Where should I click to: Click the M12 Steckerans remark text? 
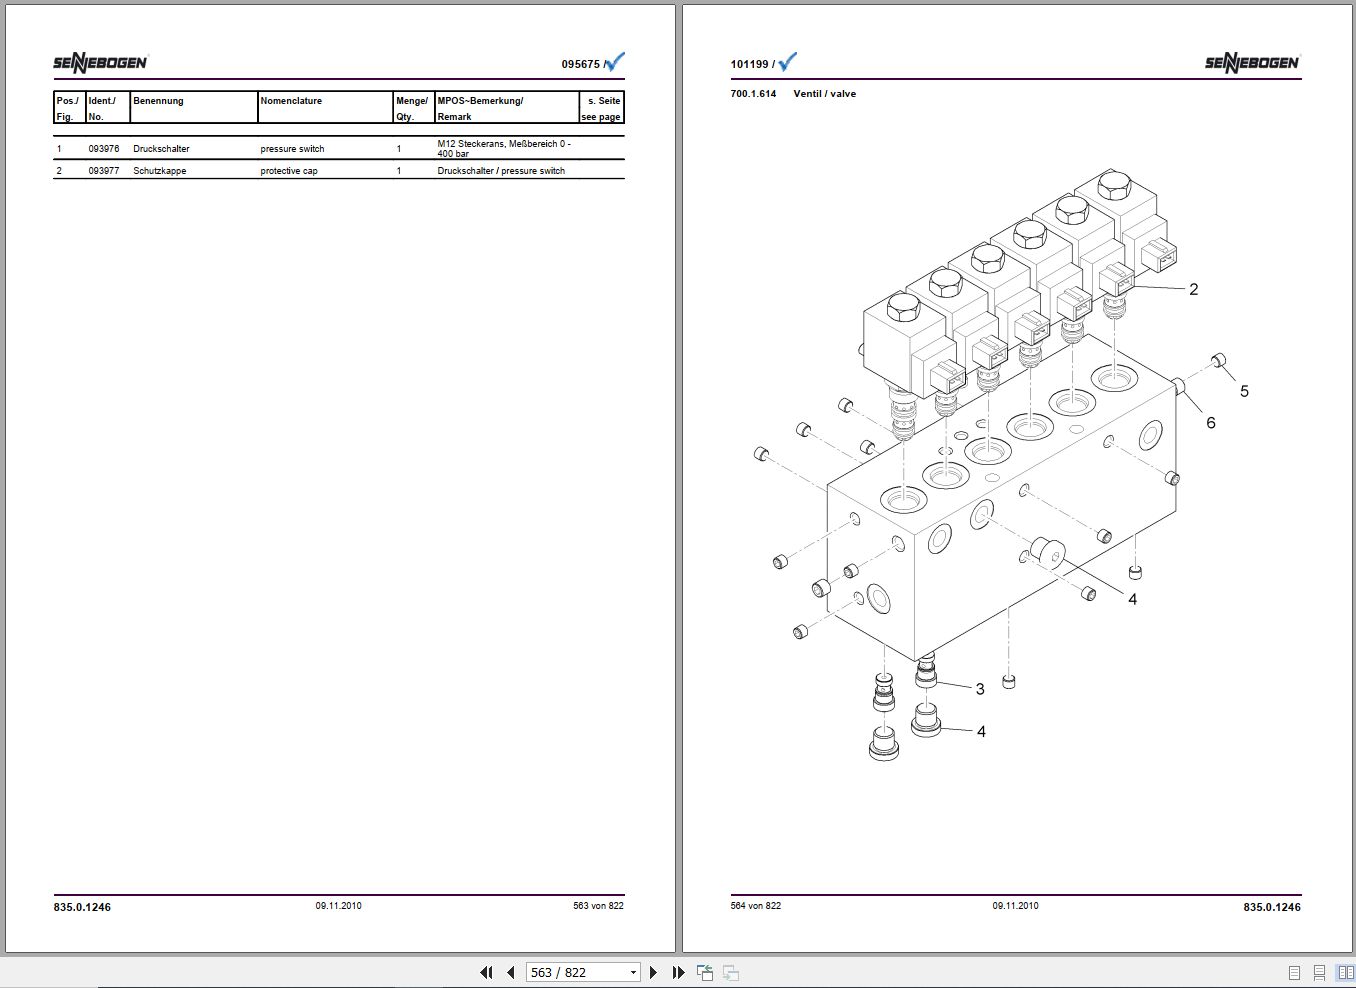pyautogui.click(x=504, y=149)
